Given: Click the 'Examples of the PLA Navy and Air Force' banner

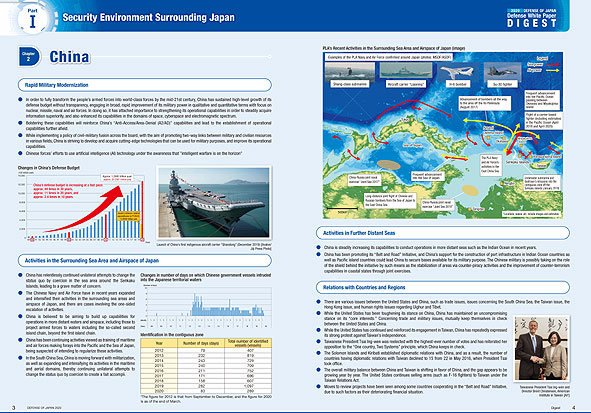Looking at the screenshot, I should click(389, 57).
